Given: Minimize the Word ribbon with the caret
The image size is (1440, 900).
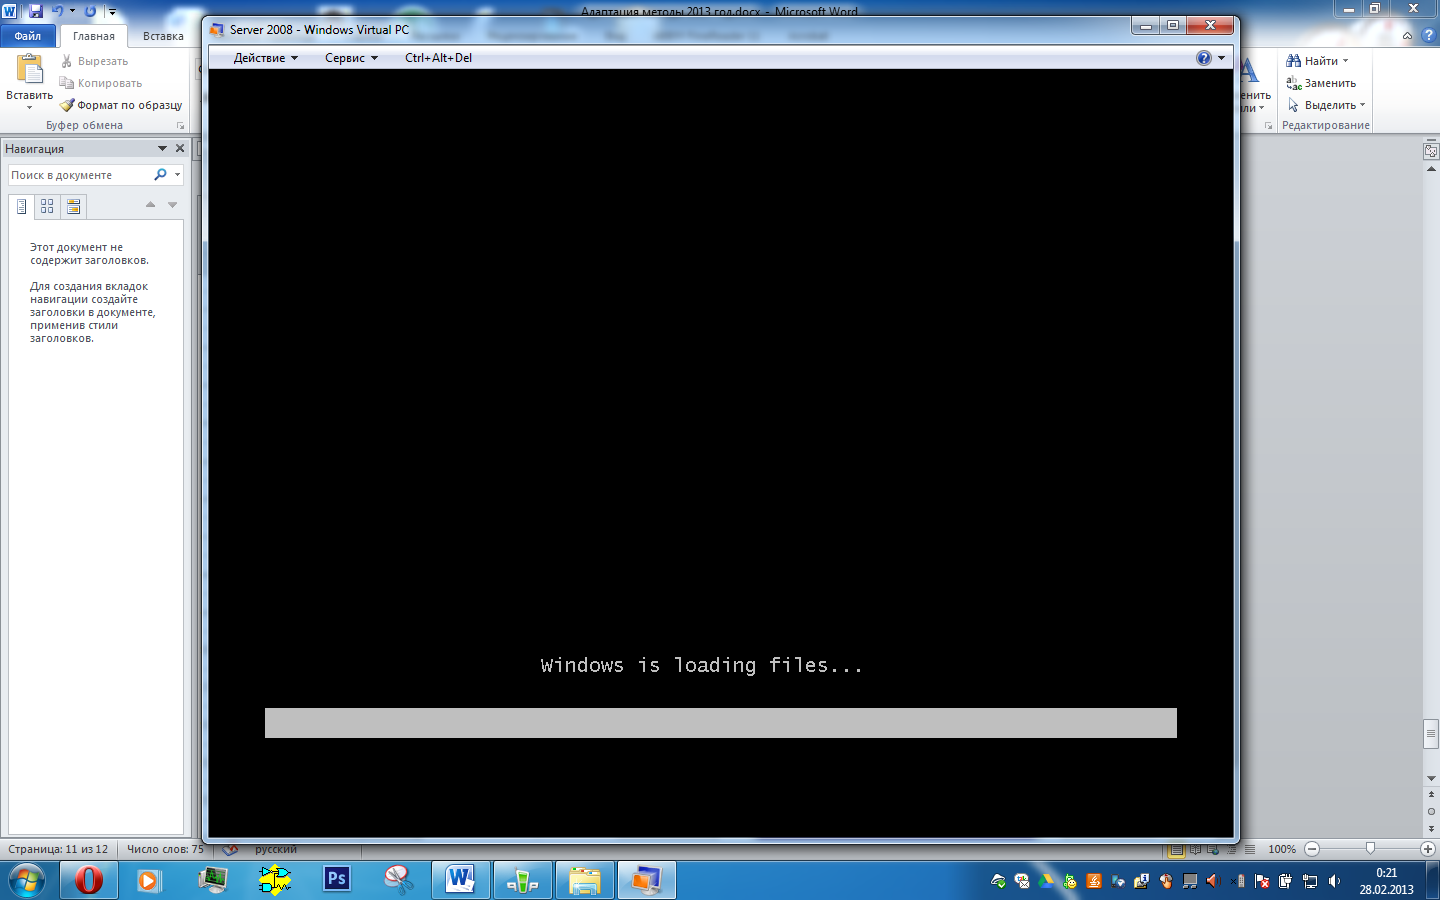Looking at the screenshot, I should click(x=1407, y=36).
